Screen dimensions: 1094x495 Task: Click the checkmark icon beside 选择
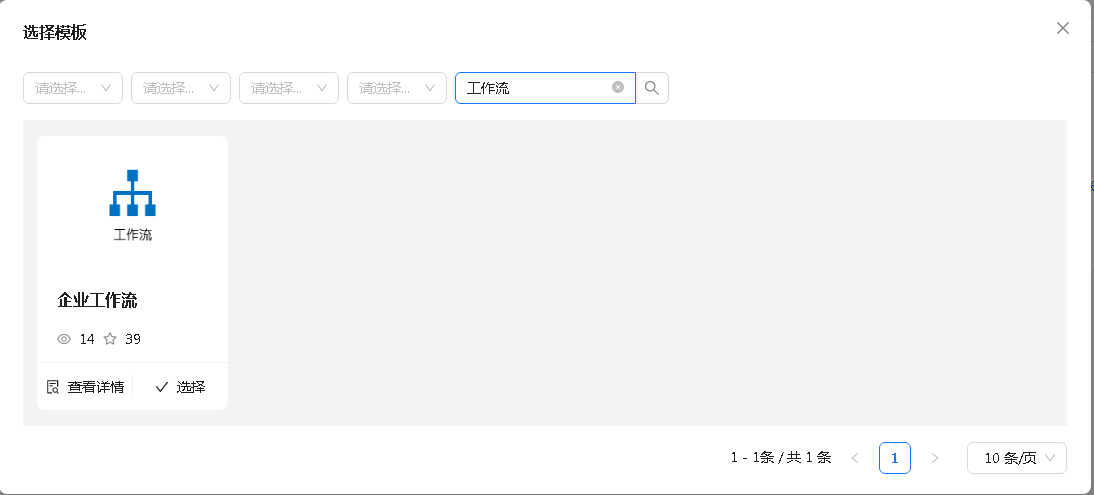coord(162,387)
